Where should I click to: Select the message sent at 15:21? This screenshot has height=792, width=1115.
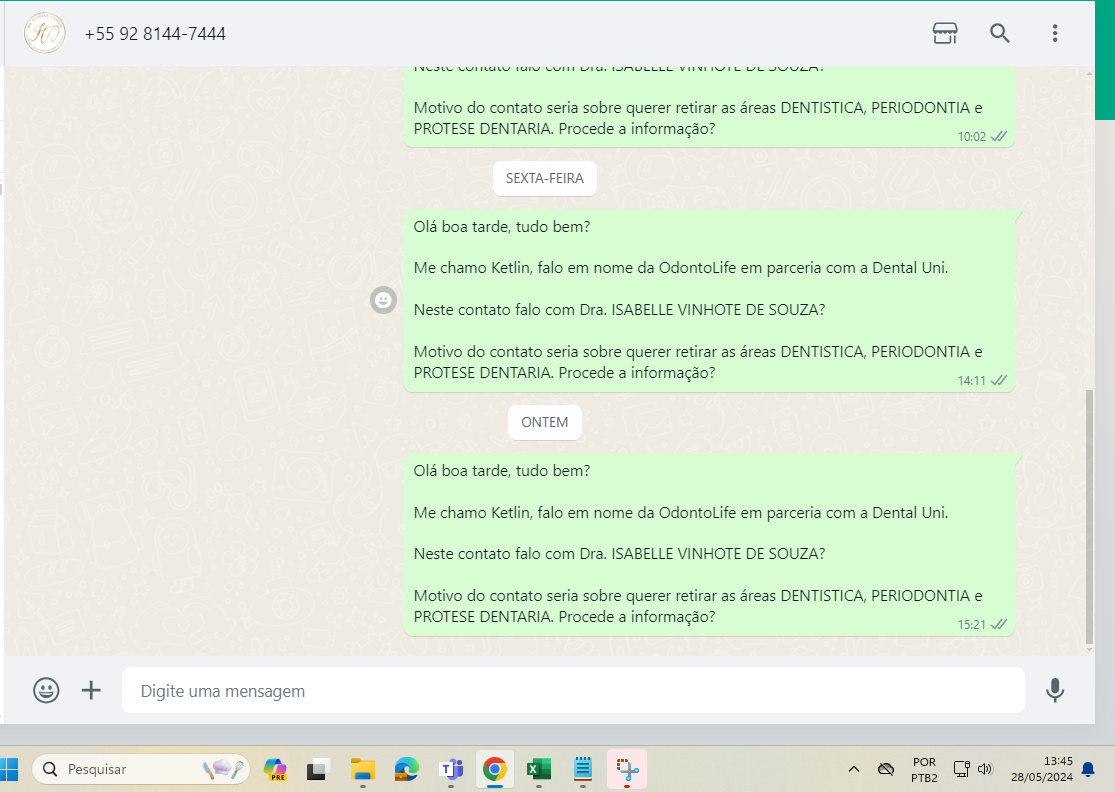[709, 544]
